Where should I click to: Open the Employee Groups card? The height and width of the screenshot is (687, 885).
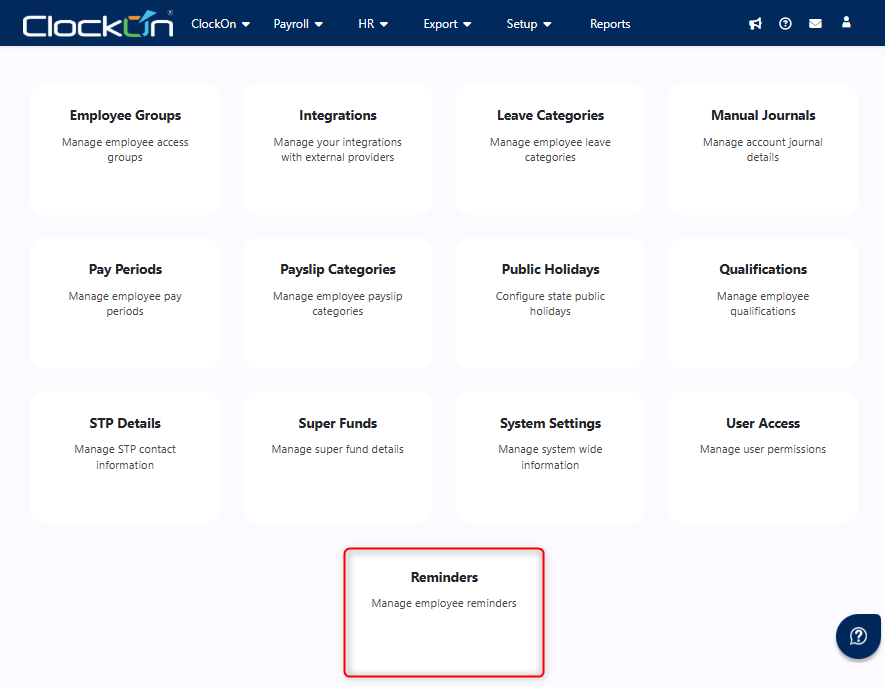pos(125,150)
